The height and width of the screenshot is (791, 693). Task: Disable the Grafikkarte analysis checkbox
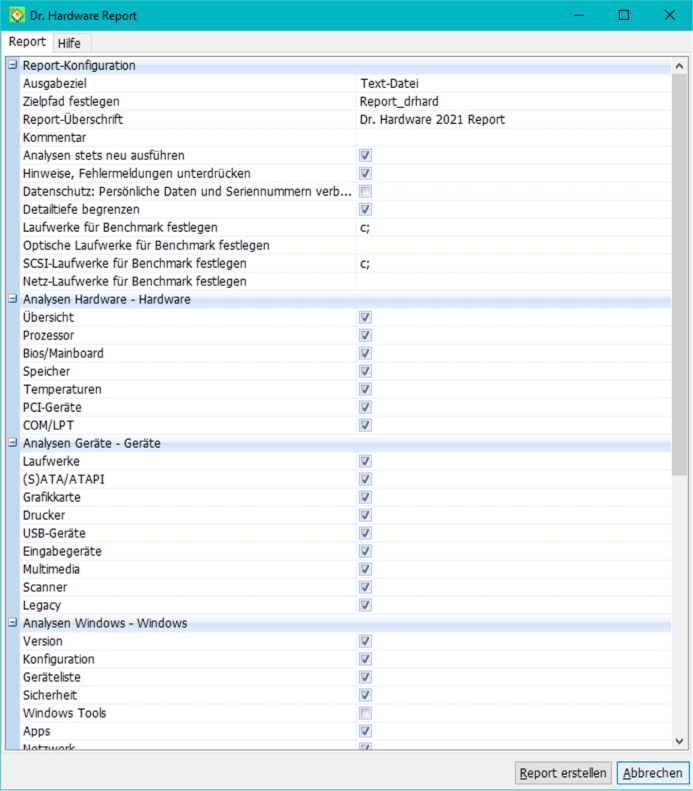point(366,498)
